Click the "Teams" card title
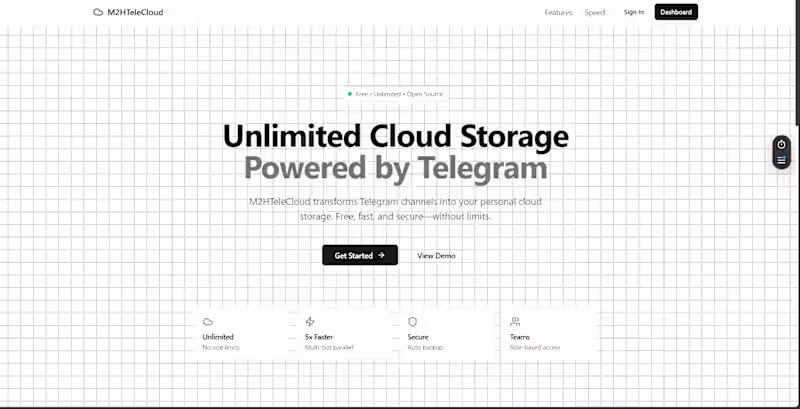 (x=520, y=337)
